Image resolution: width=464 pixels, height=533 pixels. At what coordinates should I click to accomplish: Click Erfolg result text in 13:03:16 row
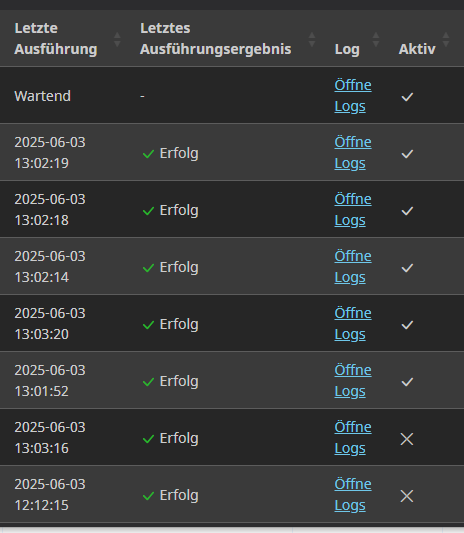[179, 438]
